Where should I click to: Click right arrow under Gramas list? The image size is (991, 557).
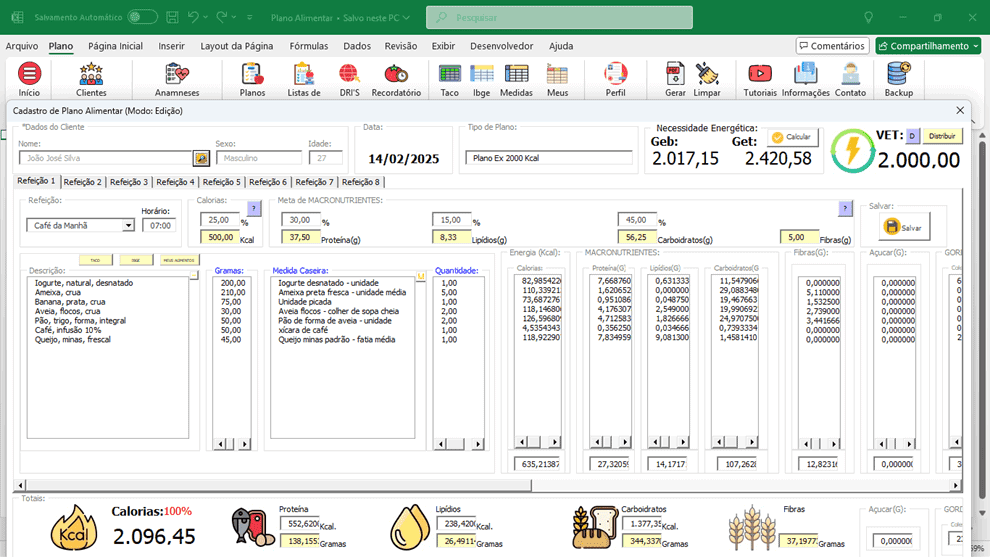244,444
